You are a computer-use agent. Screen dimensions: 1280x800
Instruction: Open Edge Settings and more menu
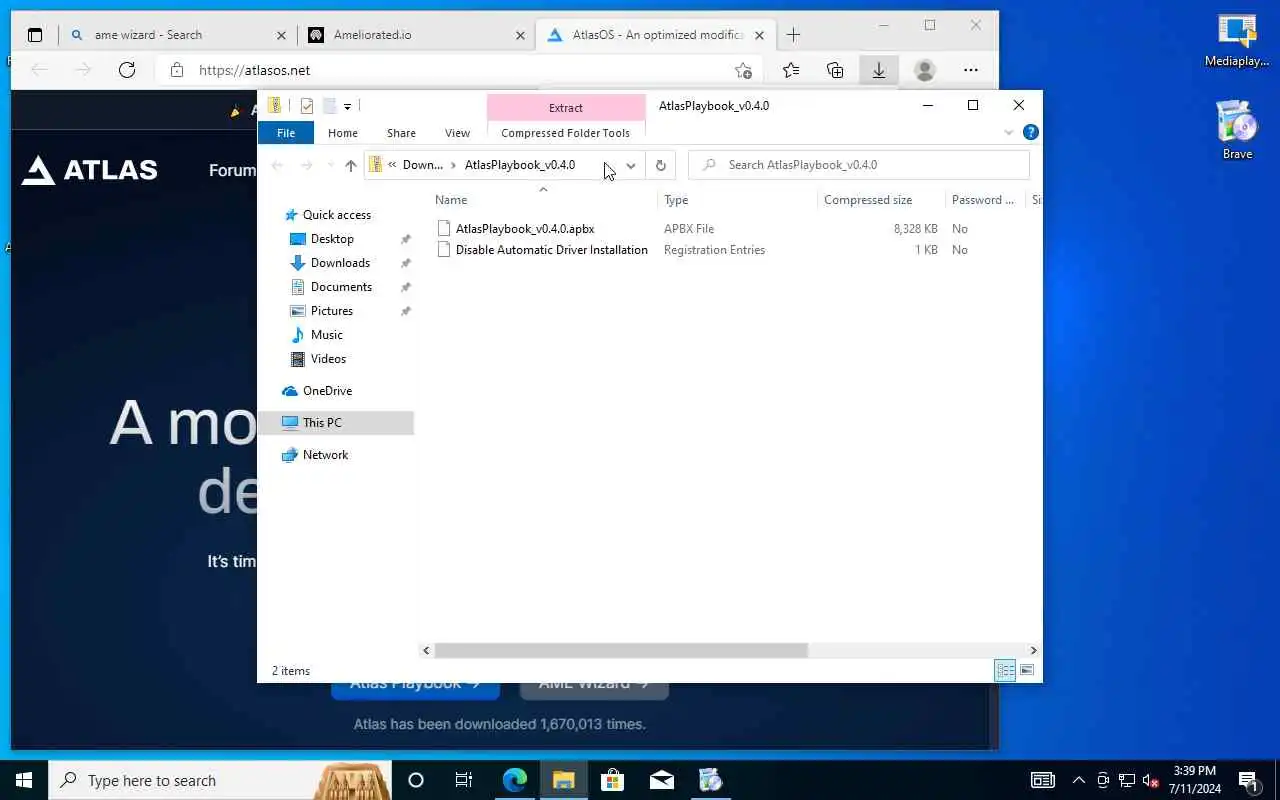971,70
